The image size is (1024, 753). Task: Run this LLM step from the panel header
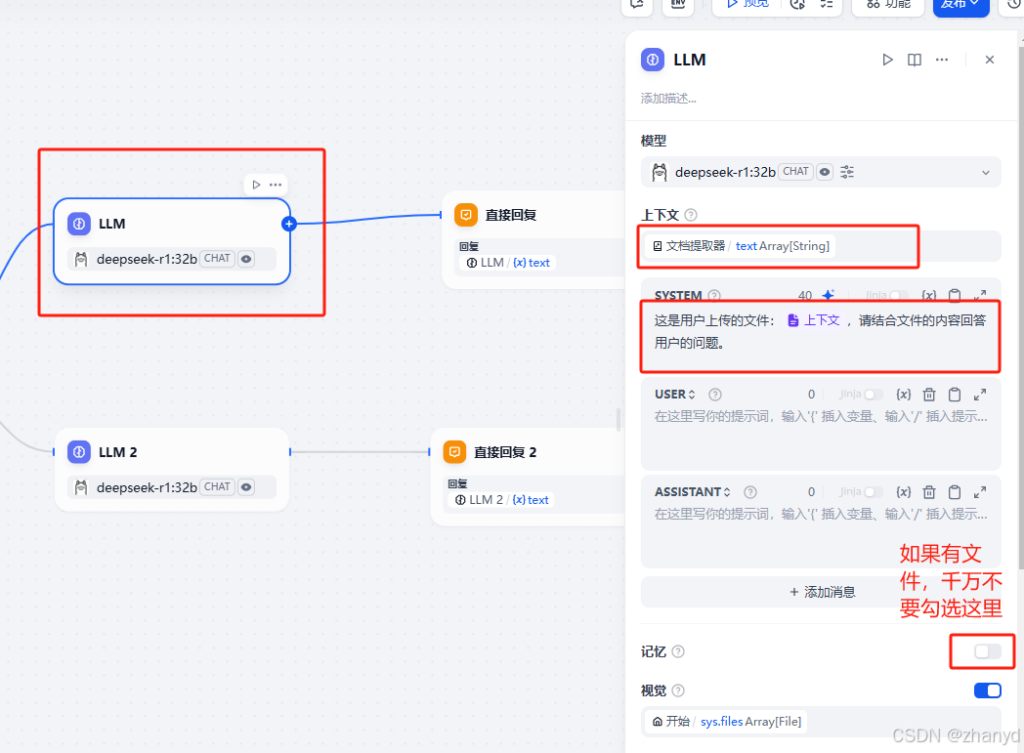click(887, 60)
